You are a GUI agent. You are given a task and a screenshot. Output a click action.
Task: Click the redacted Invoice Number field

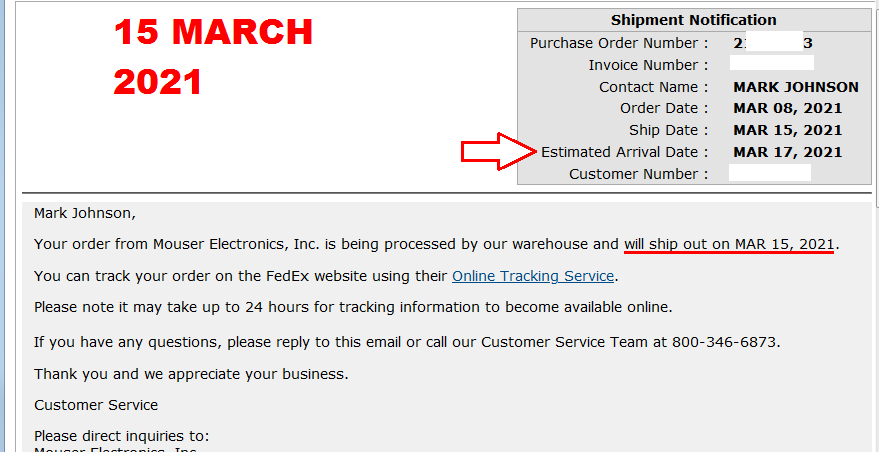point(771,62)
